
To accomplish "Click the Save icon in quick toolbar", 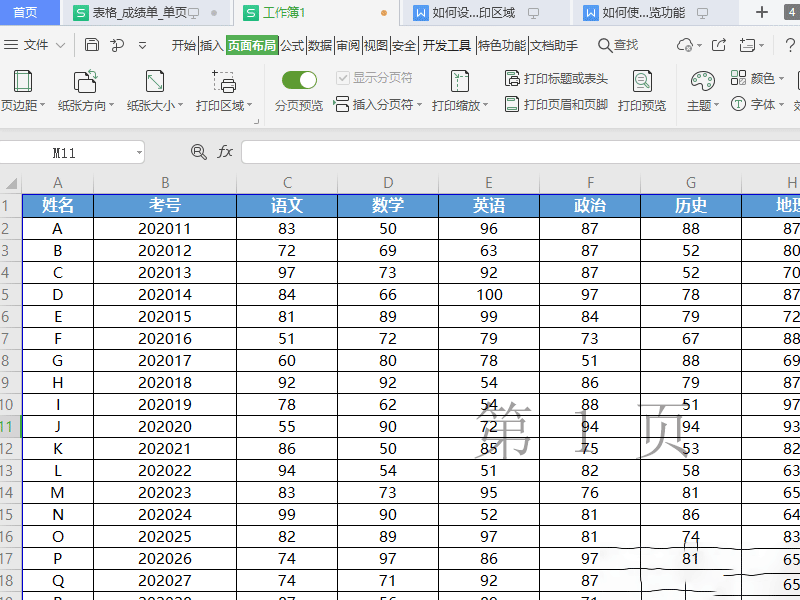I will pos(92,45).
